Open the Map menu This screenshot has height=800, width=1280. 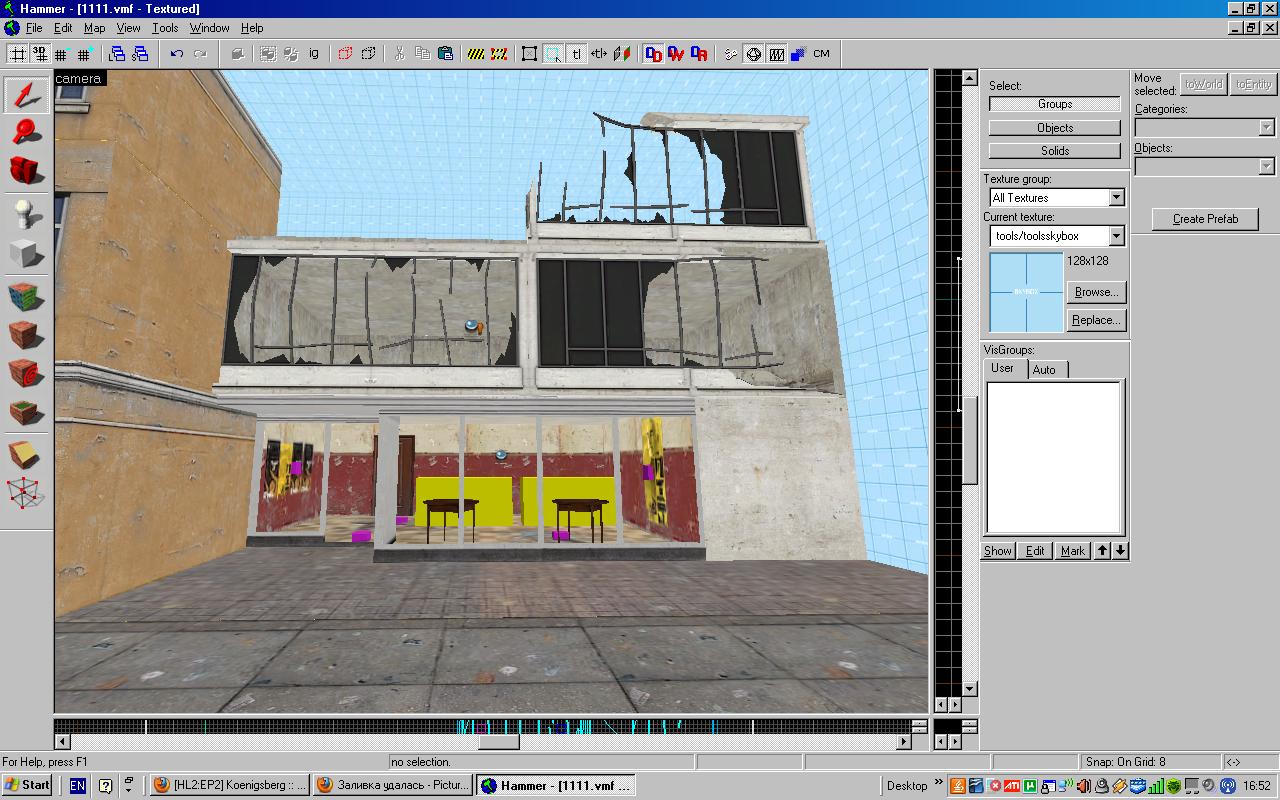point(94,28)
